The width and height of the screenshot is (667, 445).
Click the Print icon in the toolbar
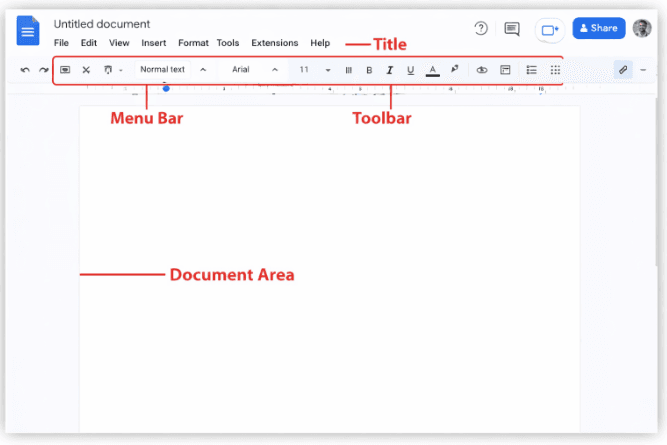point(65,70)
